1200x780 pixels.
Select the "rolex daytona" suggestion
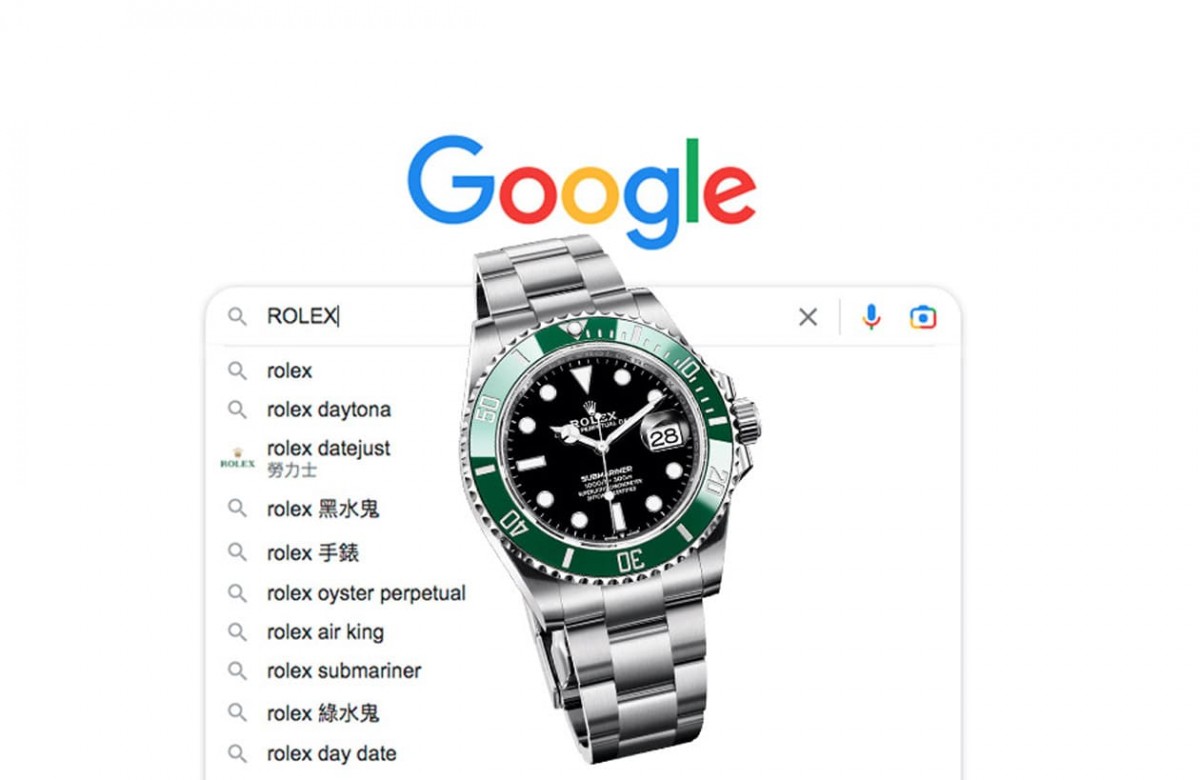pos(329,409)
